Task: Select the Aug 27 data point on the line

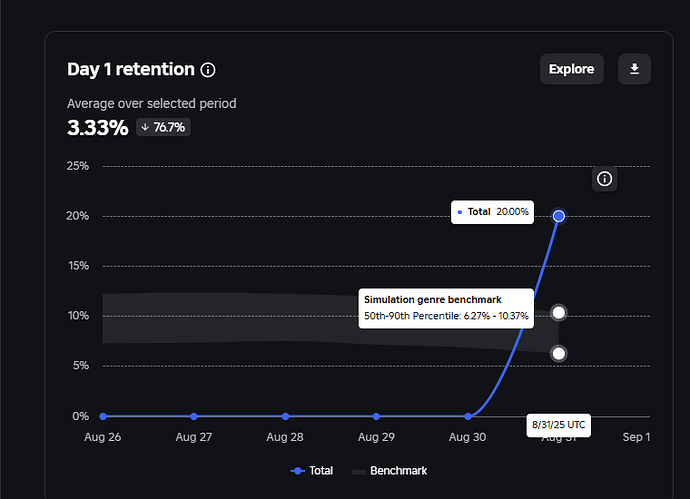Action: click(x=194, y=416)
